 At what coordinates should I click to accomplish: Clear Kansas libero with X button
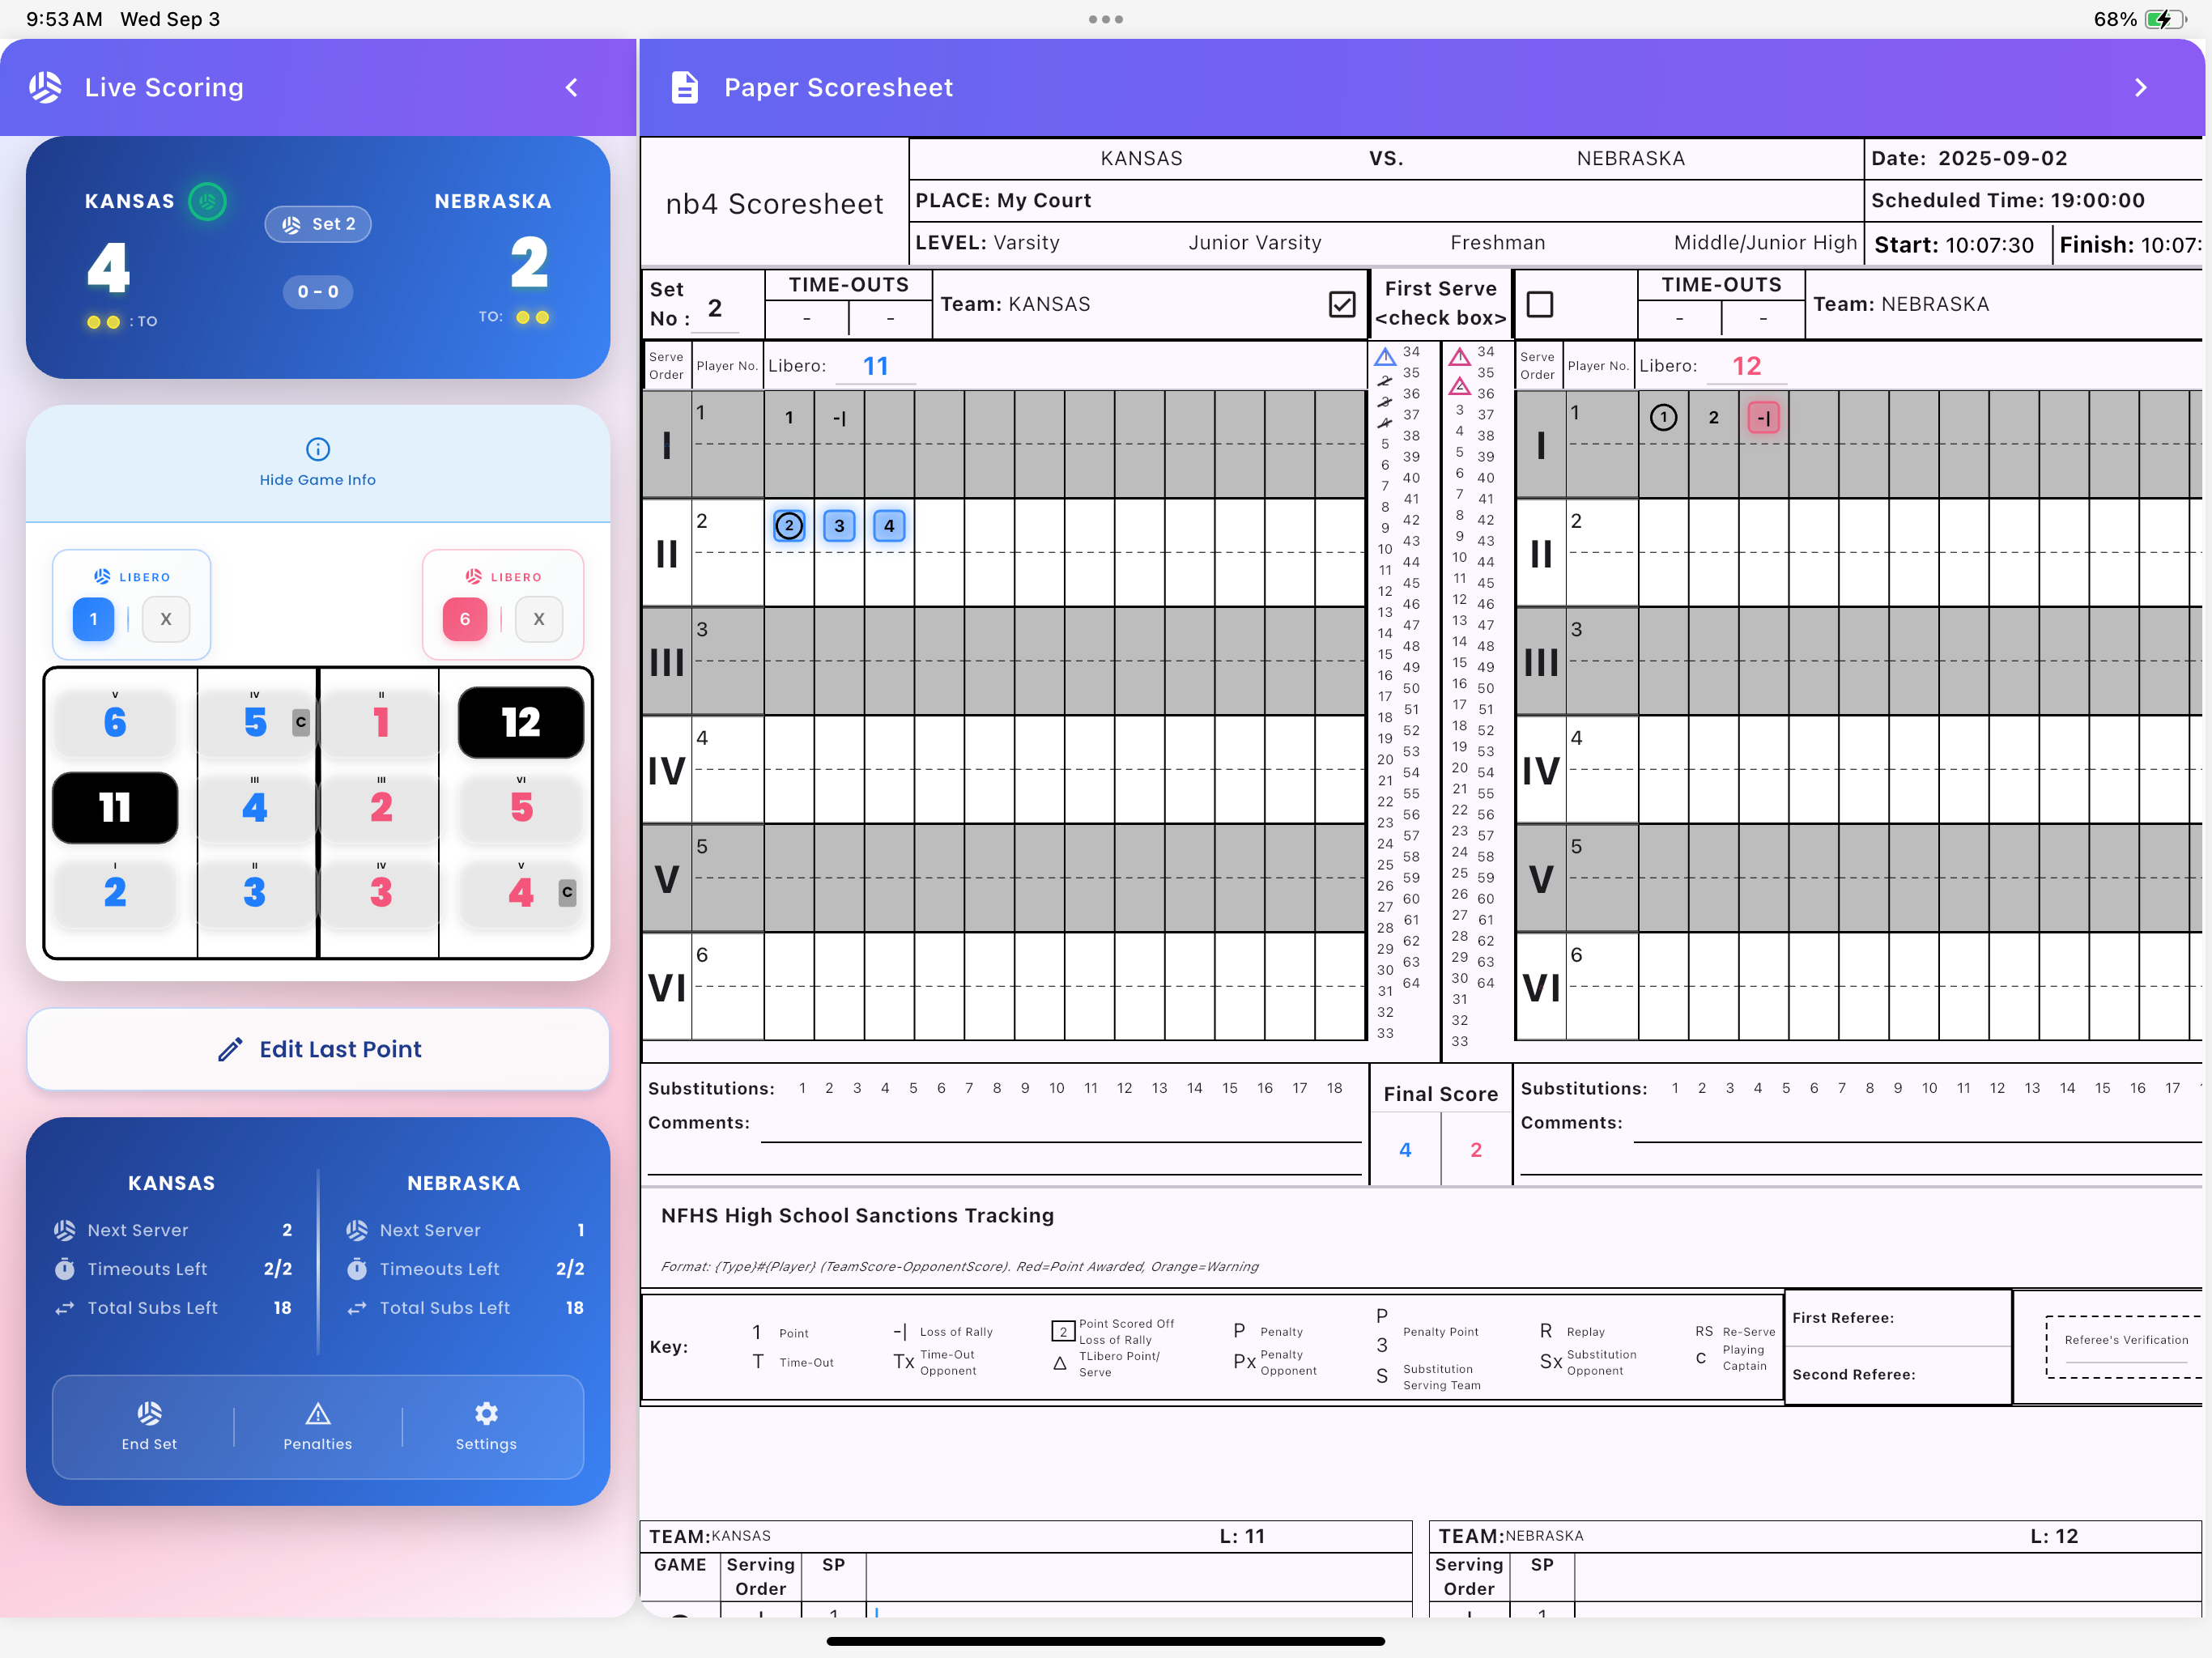point(166,619)
